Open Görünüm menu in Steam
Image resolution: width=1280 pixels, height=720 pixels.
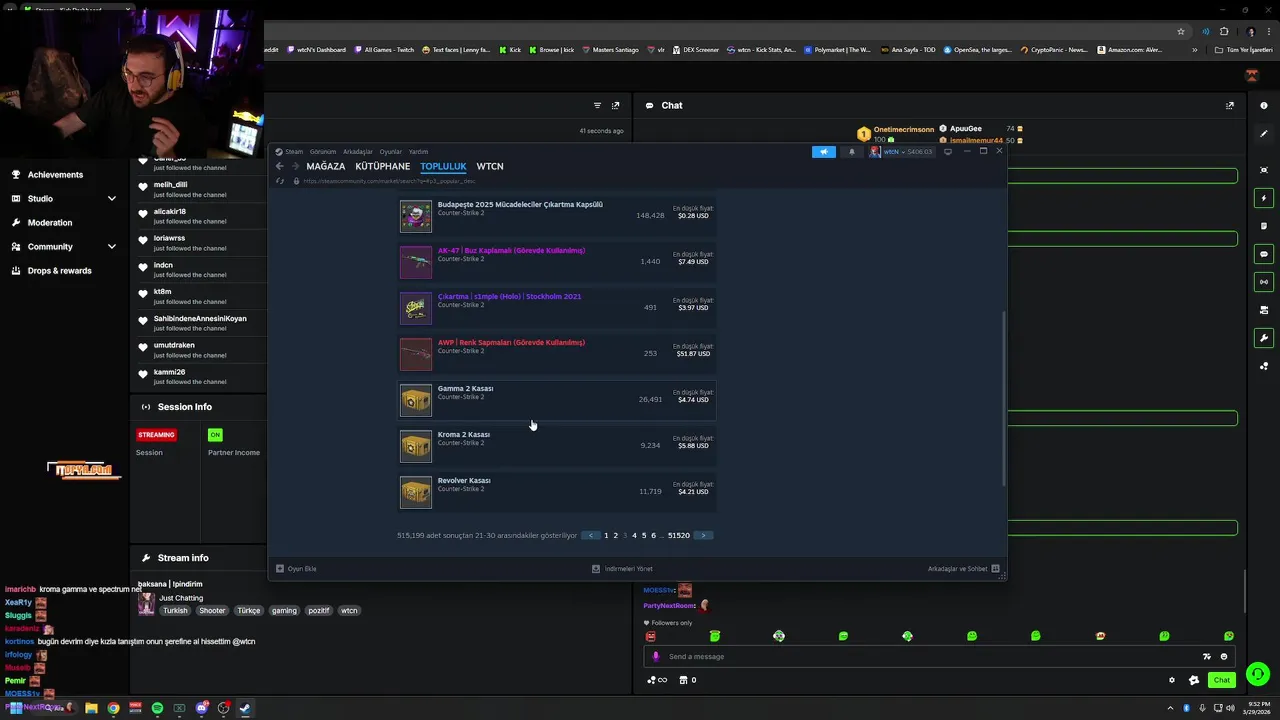(x=323, y=152)
